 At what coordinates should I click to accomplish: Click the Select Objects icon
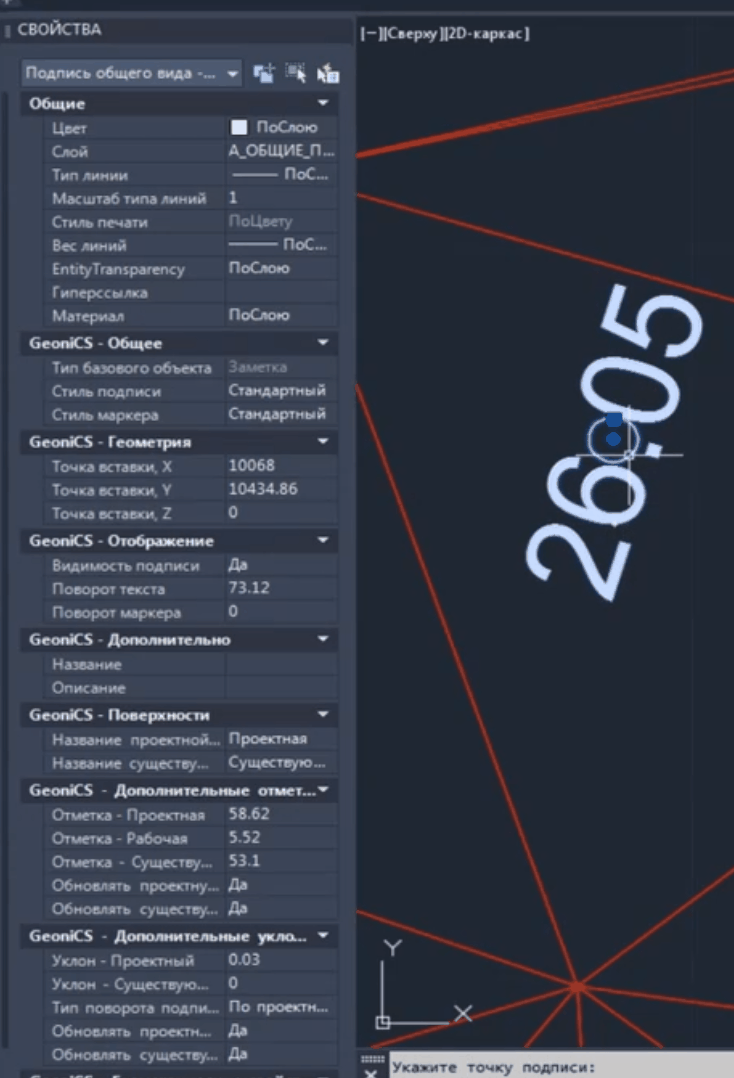click(295, 73)
